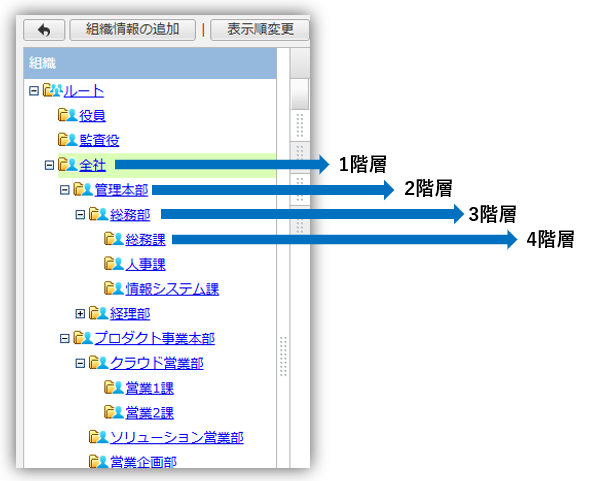Click the vertical scrollbar thumb
The width and height of the screenshot is (590, 481).
[300, 94]
